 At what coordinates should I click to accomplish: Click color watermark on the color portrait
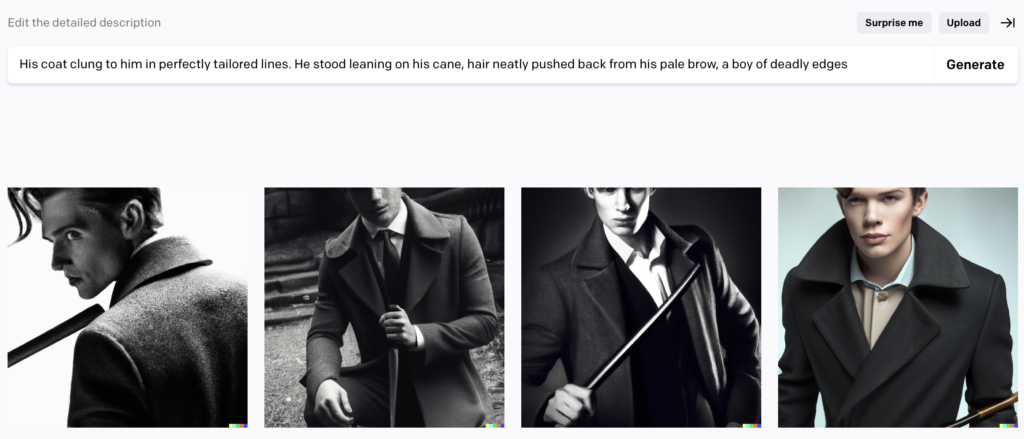tap(1008, 425)
